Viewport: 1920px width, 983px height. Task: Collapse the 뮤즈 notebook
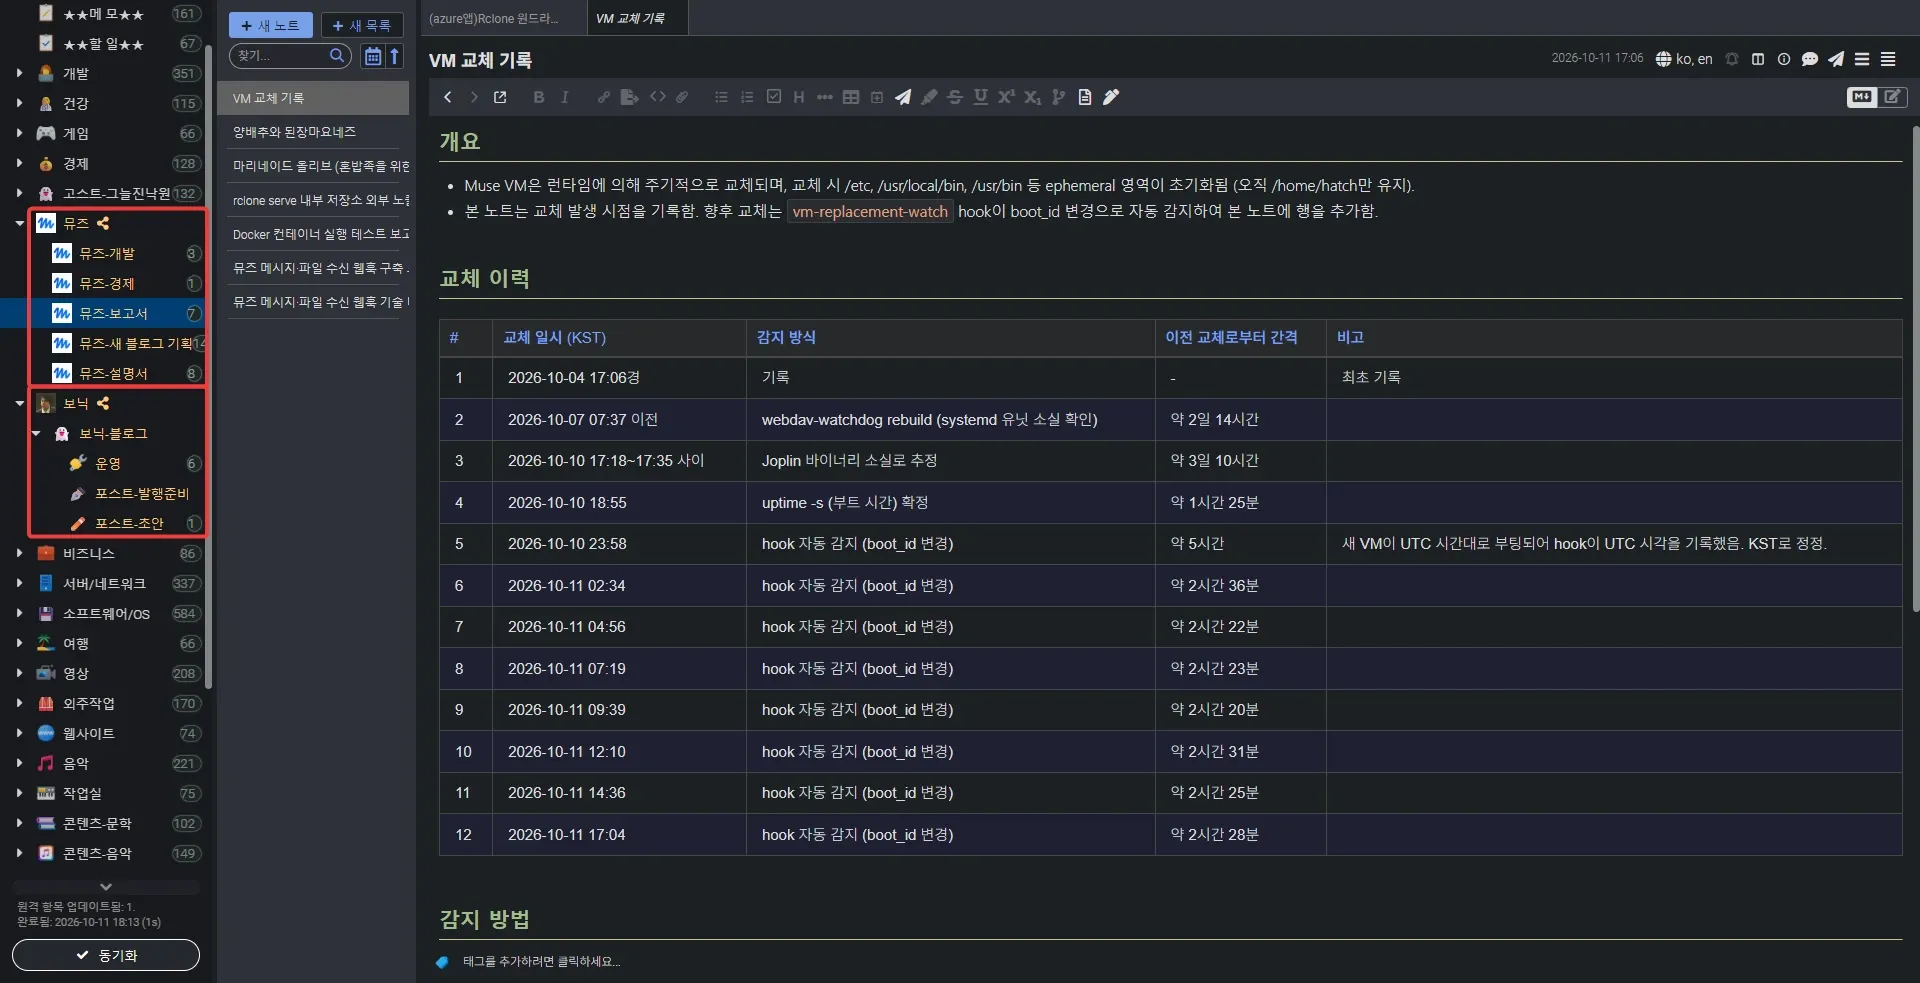[x=19, y=223]
